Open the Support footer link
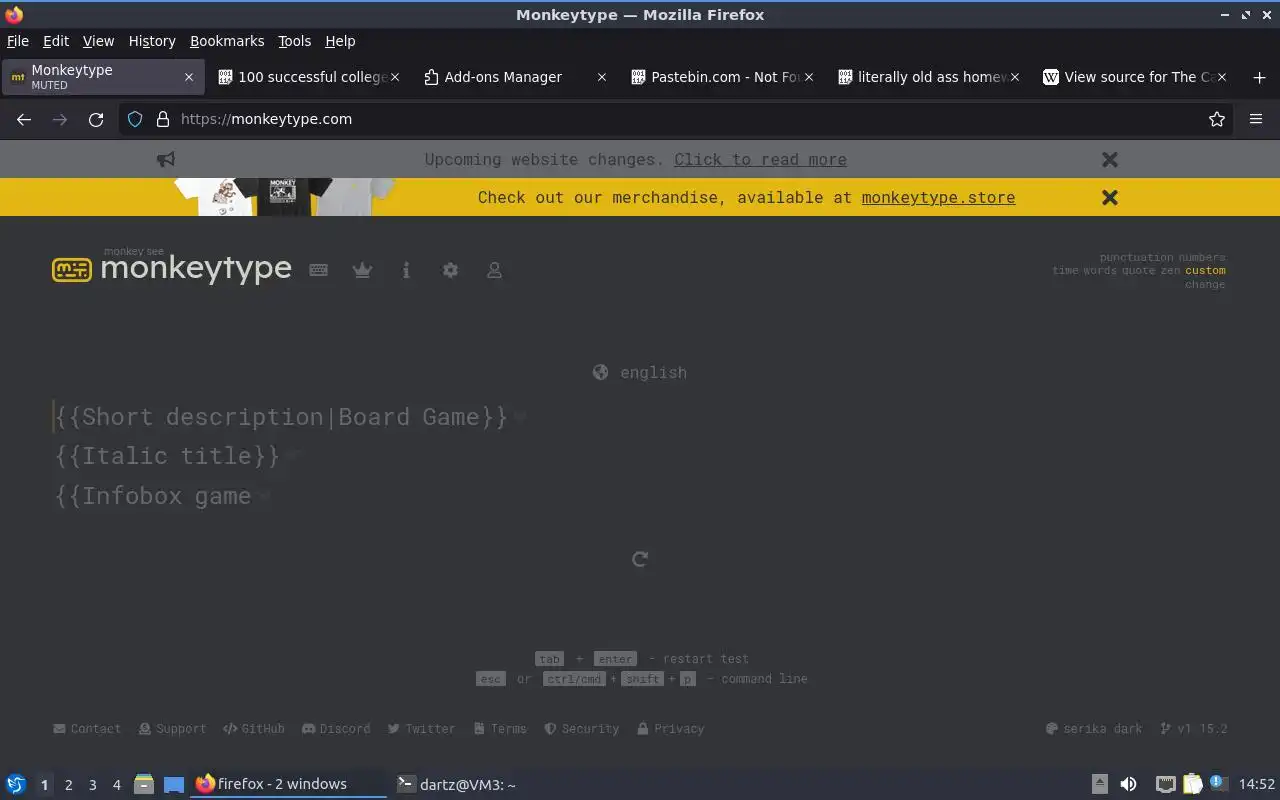Image resolution: width=1280 pixels, height=800 pixels. tap(172, 728)
